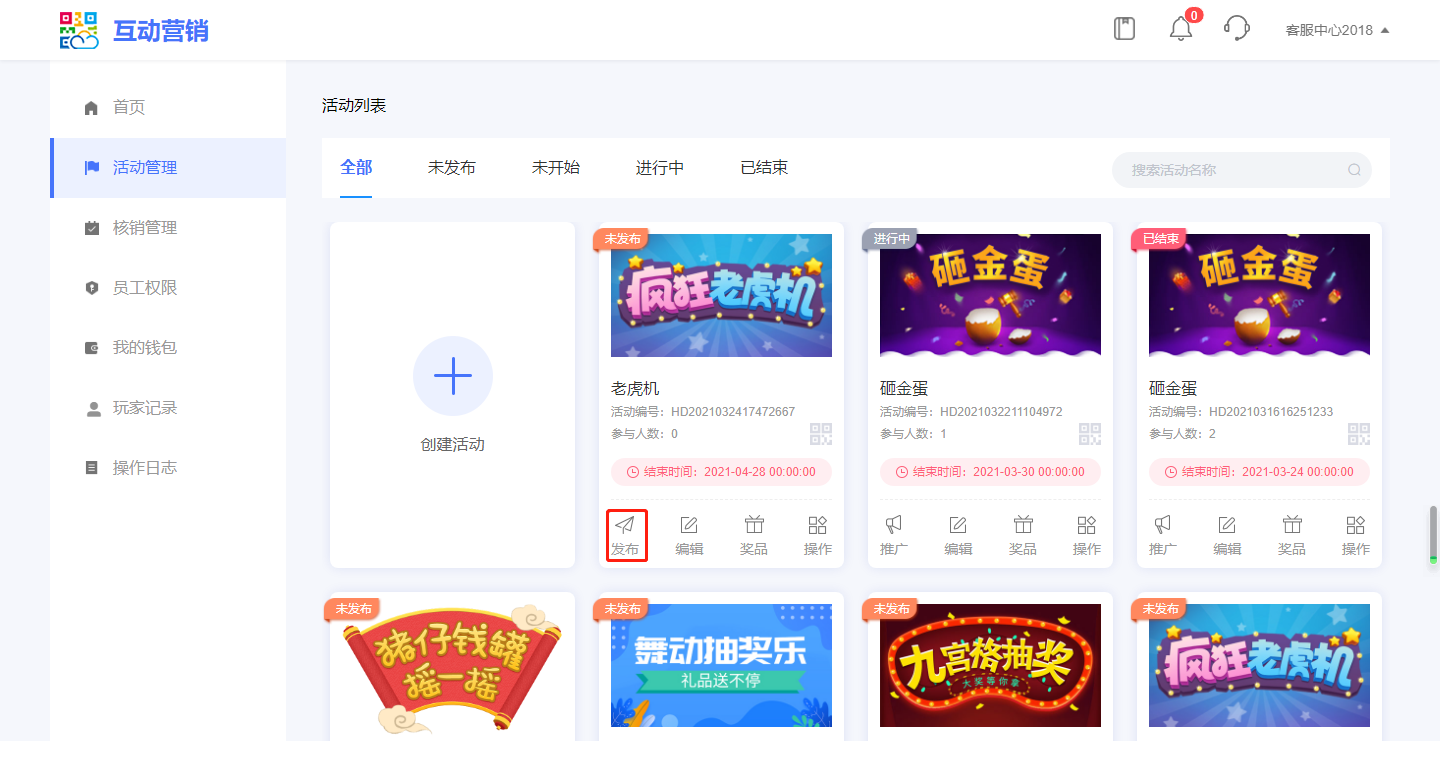The width and height of the screenshot is (1440, 757).
Task: Click the plus icon to create activity
Action: click(453, 376)
